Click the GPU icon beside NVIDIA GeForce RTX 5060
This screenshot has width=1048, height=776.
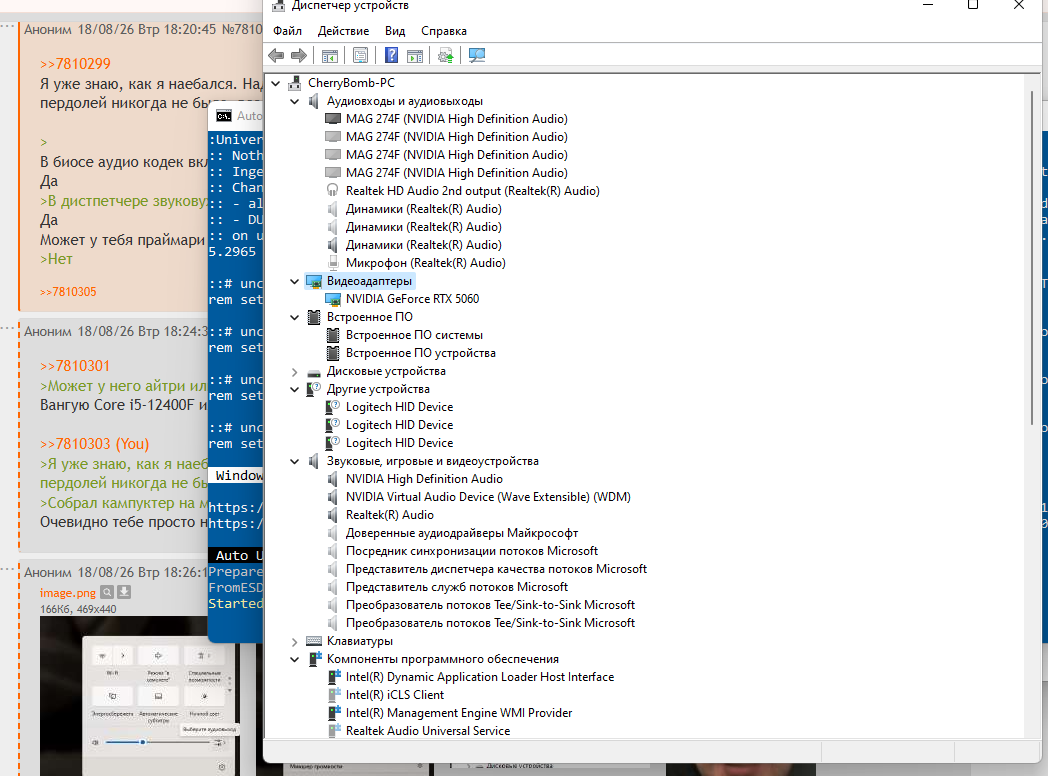click(332, 299)
